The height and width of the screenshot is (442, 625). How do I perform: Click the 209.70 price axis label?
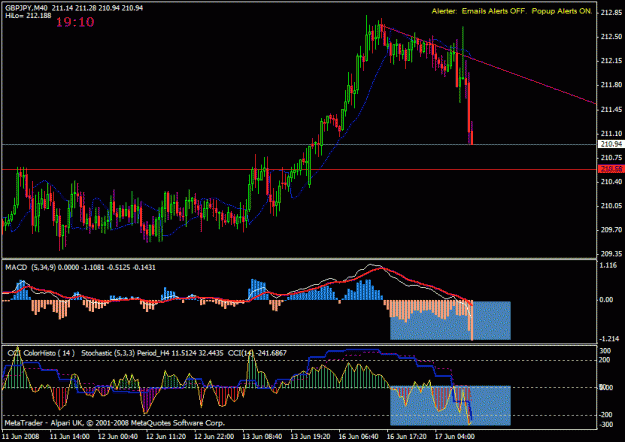(611, 230)
